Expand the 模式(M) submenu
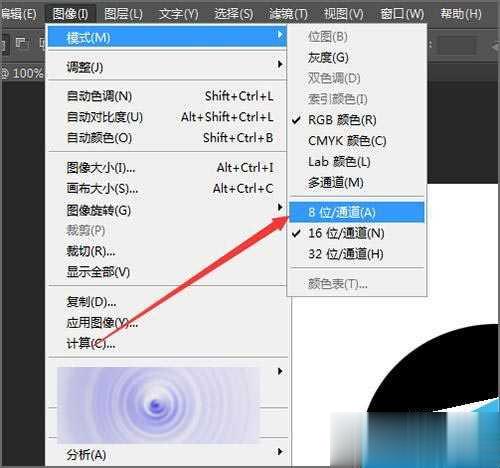500x468 pixels. pos(167,37)
